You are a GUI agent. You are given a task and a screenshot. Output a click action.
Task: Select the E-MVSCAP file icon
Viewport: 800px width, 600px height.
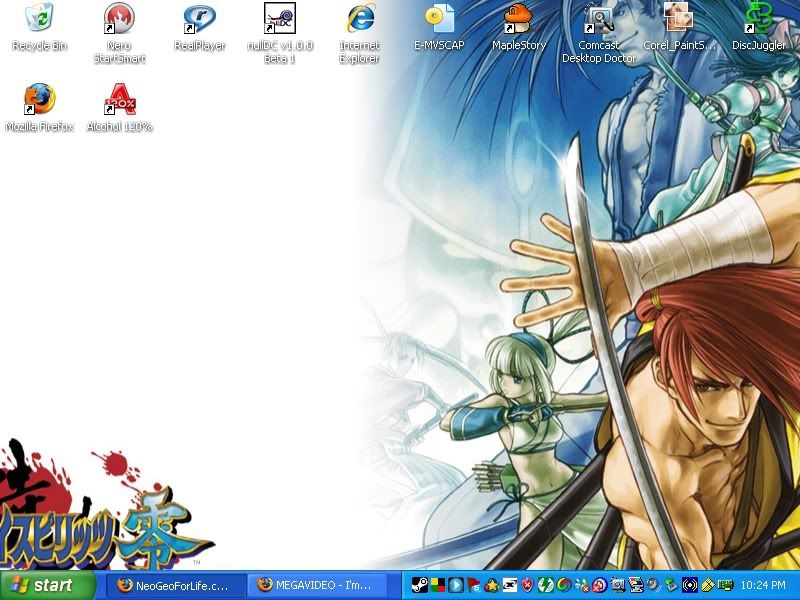[x=439, y=28]
